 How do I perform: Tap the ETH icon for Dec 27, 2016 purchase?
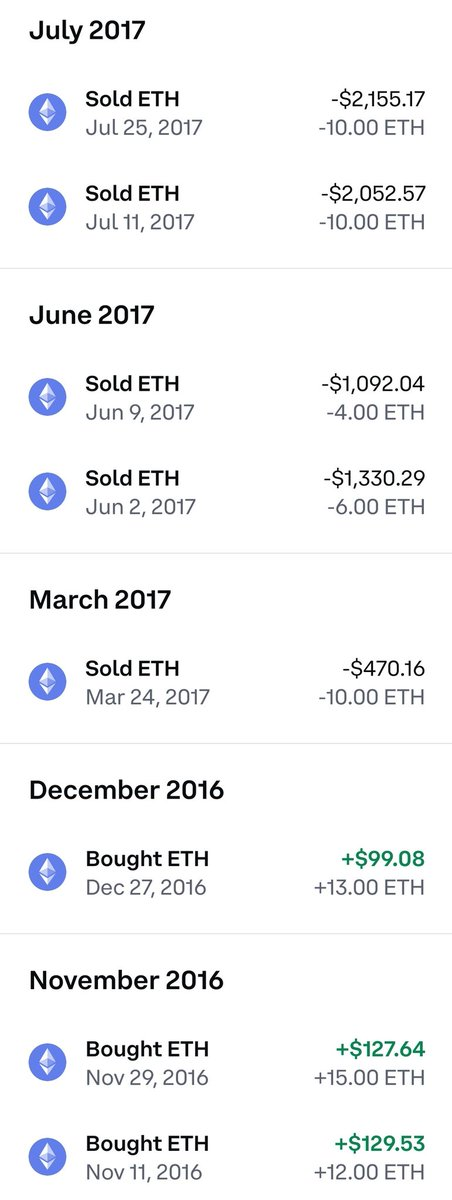click(47, 872)
